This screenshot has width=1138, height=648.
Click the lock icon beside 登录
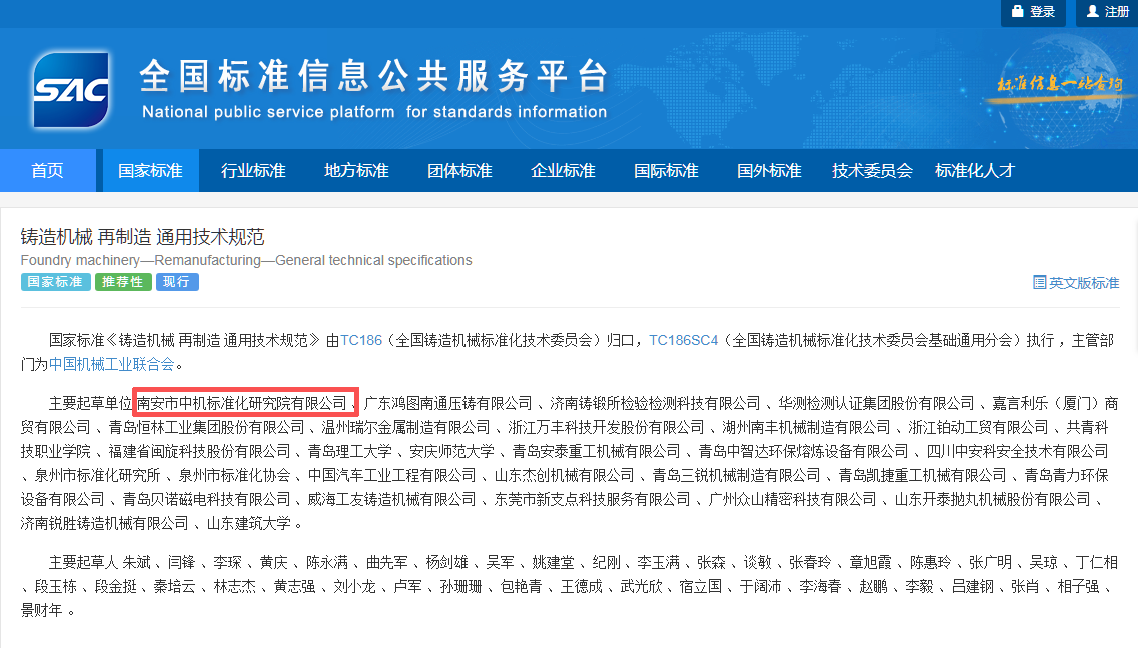click(x=1018, y=12)
